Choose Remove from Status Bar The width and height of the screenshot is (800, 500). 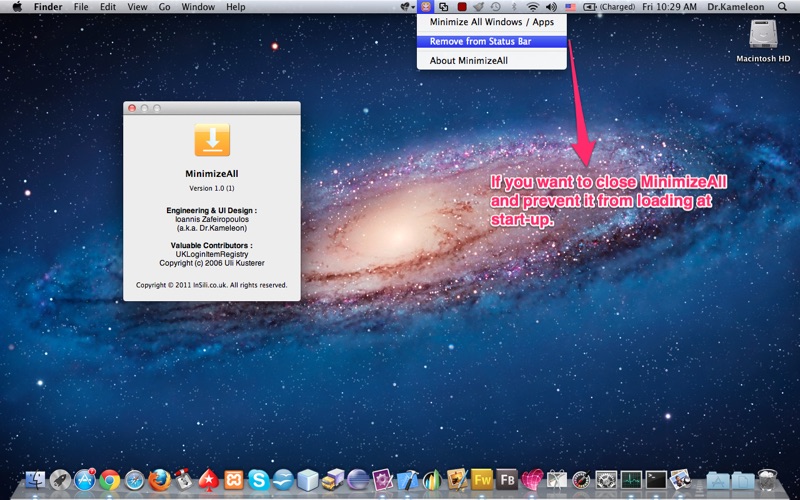pyautogui.click(x=492, y=41)
